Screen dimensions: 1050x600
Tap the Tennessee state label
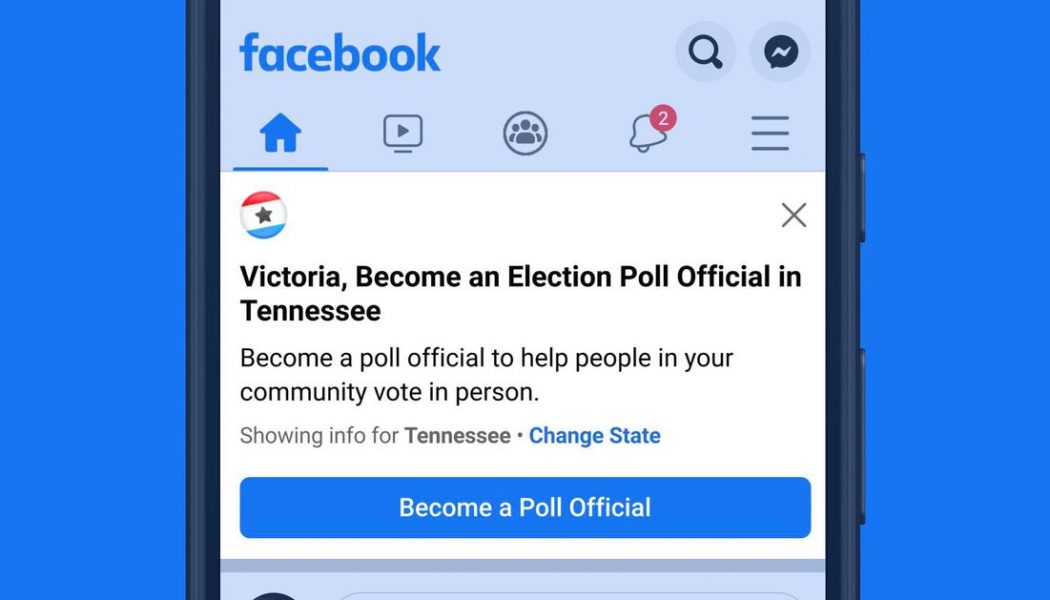456,436
